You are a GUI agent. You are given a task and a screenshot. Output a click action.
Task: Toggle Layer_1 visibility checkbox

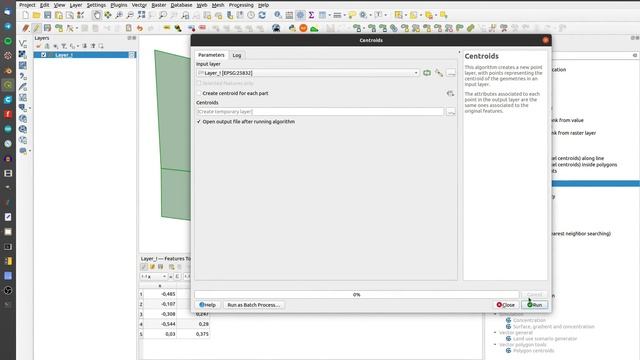click(44, 55)
